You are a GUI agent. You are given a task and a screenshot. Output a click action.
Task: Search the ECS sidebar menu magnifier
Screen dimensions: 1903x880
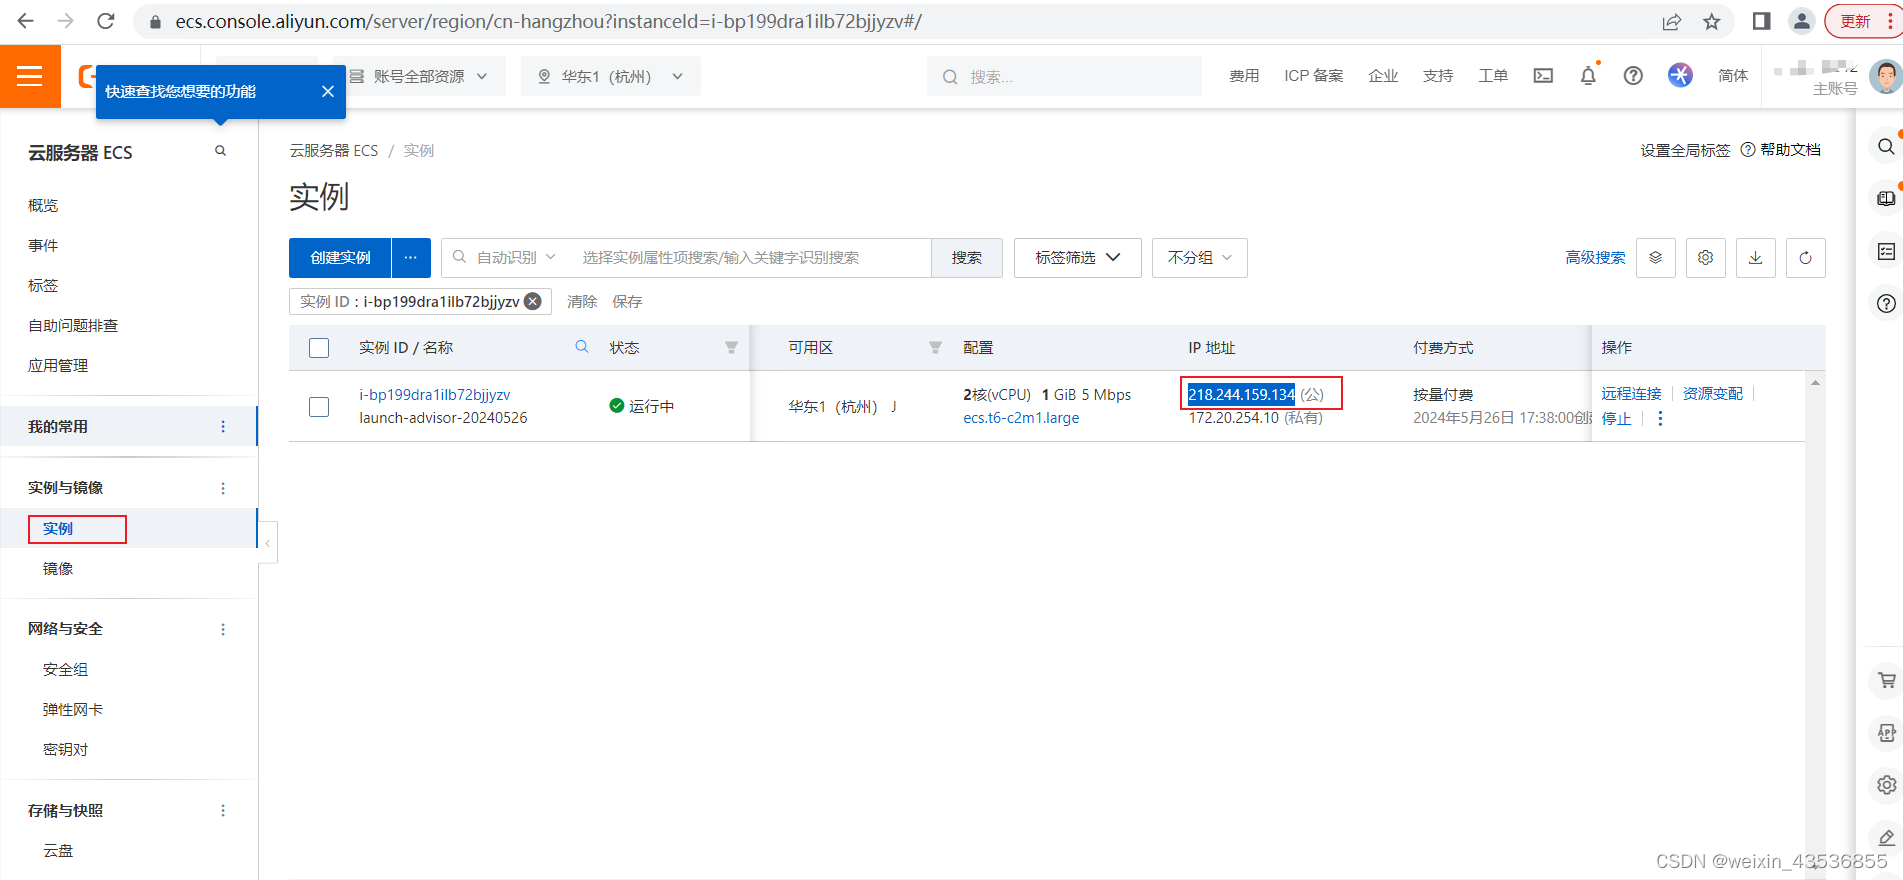[x=220, y=151]
